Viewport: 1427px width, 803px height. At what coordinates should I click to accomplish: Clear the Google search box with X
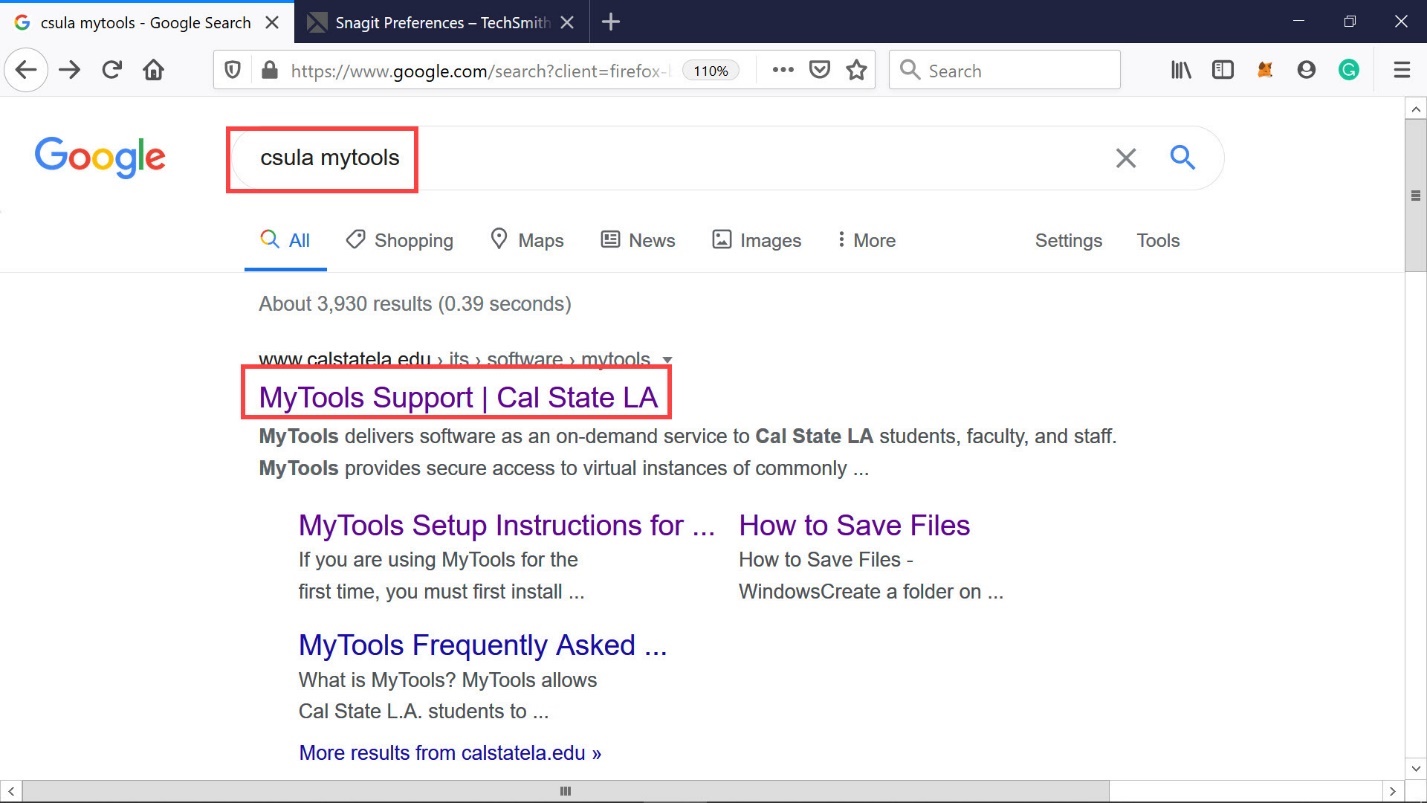pyautogui.click(x=1126, y=158)
